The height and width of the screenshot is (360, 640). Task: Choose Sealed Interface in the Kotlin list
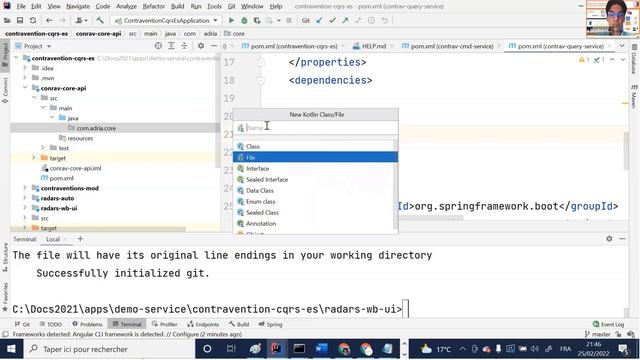[314, 179]
